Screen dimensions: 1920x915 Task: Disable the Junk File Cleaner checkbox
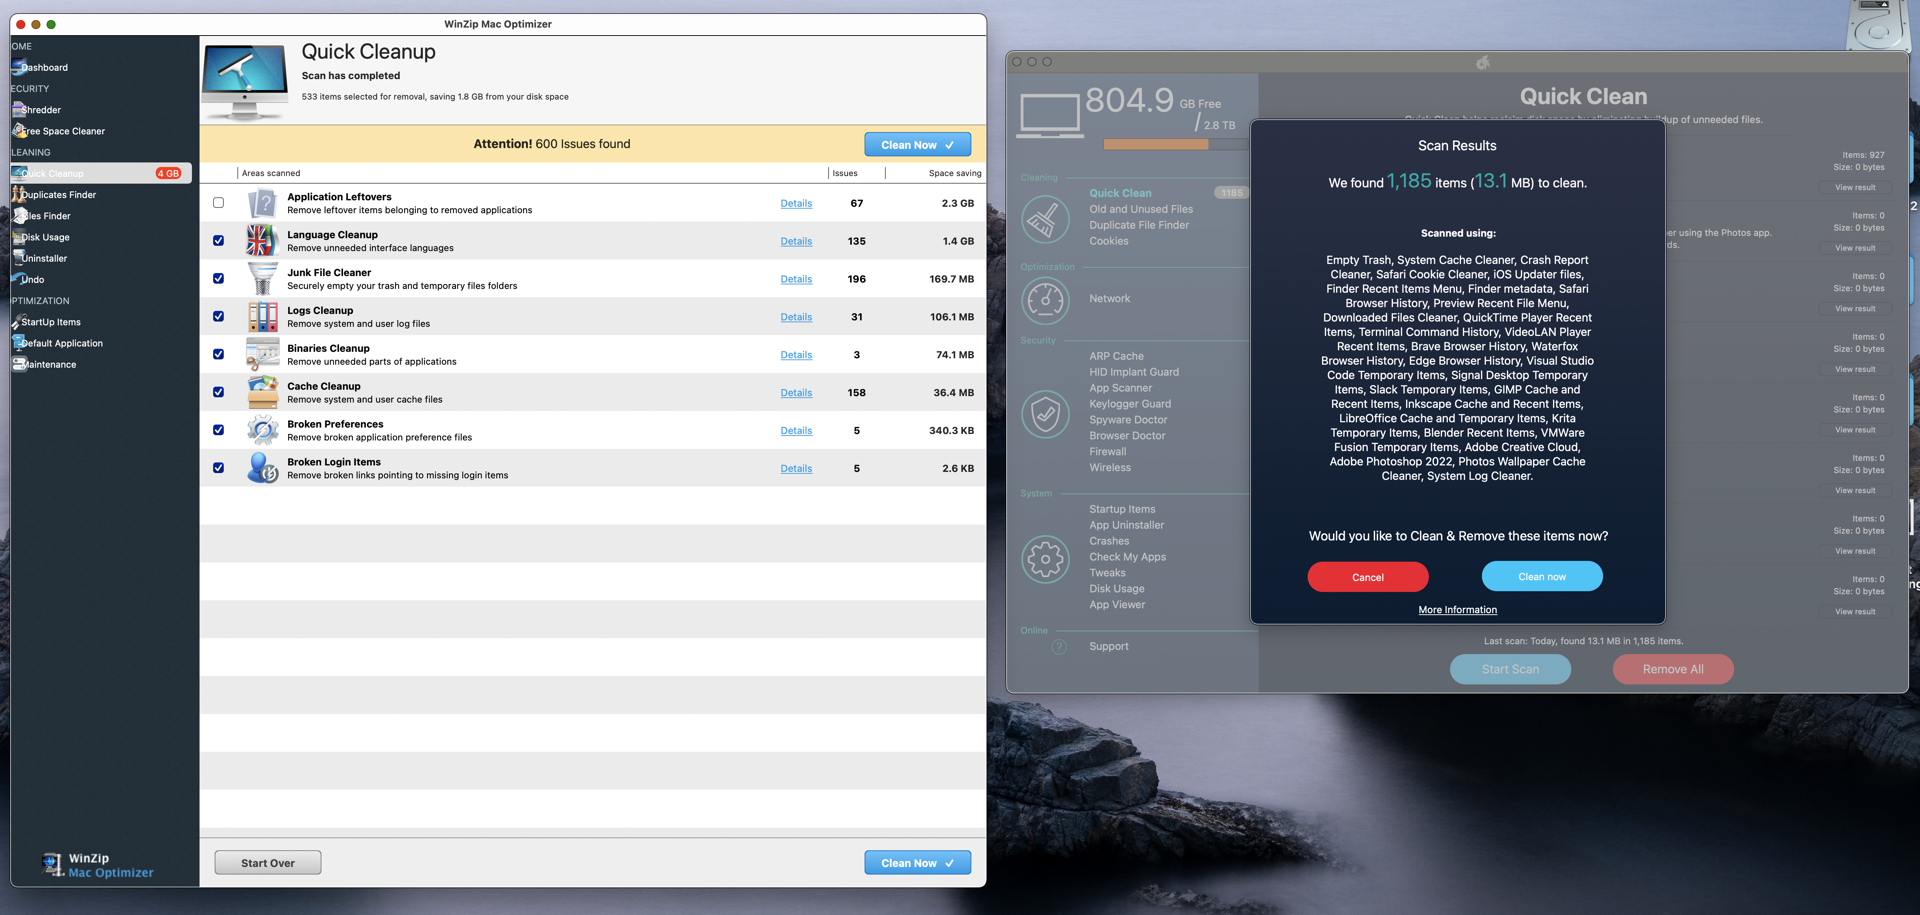click(x=218, y=278)
